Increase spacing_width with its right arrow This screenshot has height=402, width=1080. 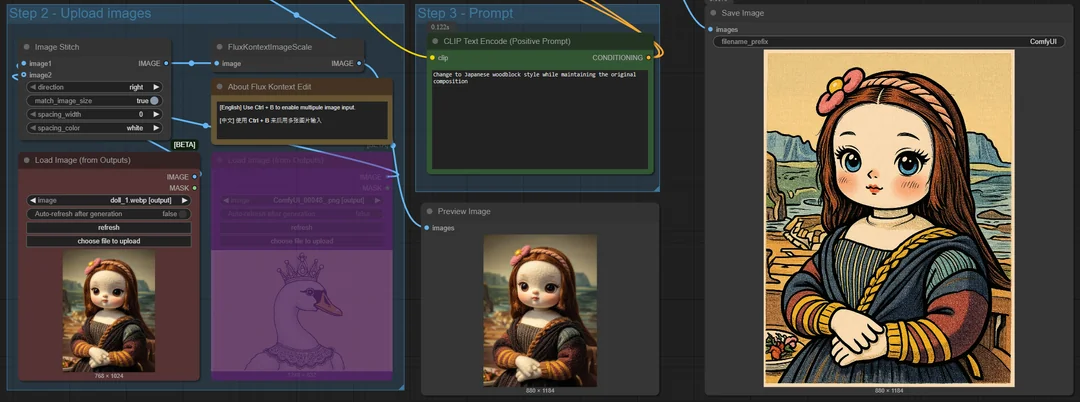[x=156, y=114]
